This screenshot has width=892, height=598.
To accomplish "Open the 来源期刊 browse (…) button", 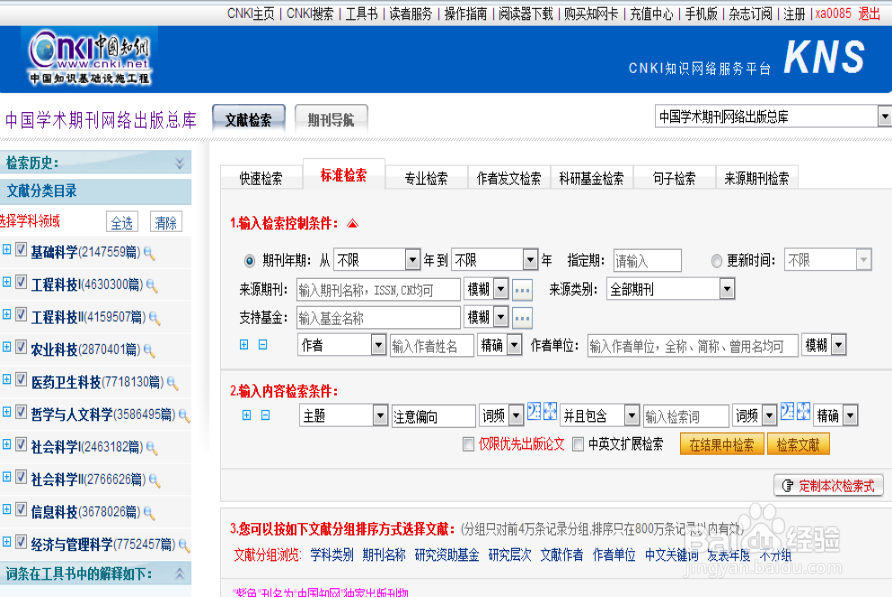I will (x=522, y=290).
